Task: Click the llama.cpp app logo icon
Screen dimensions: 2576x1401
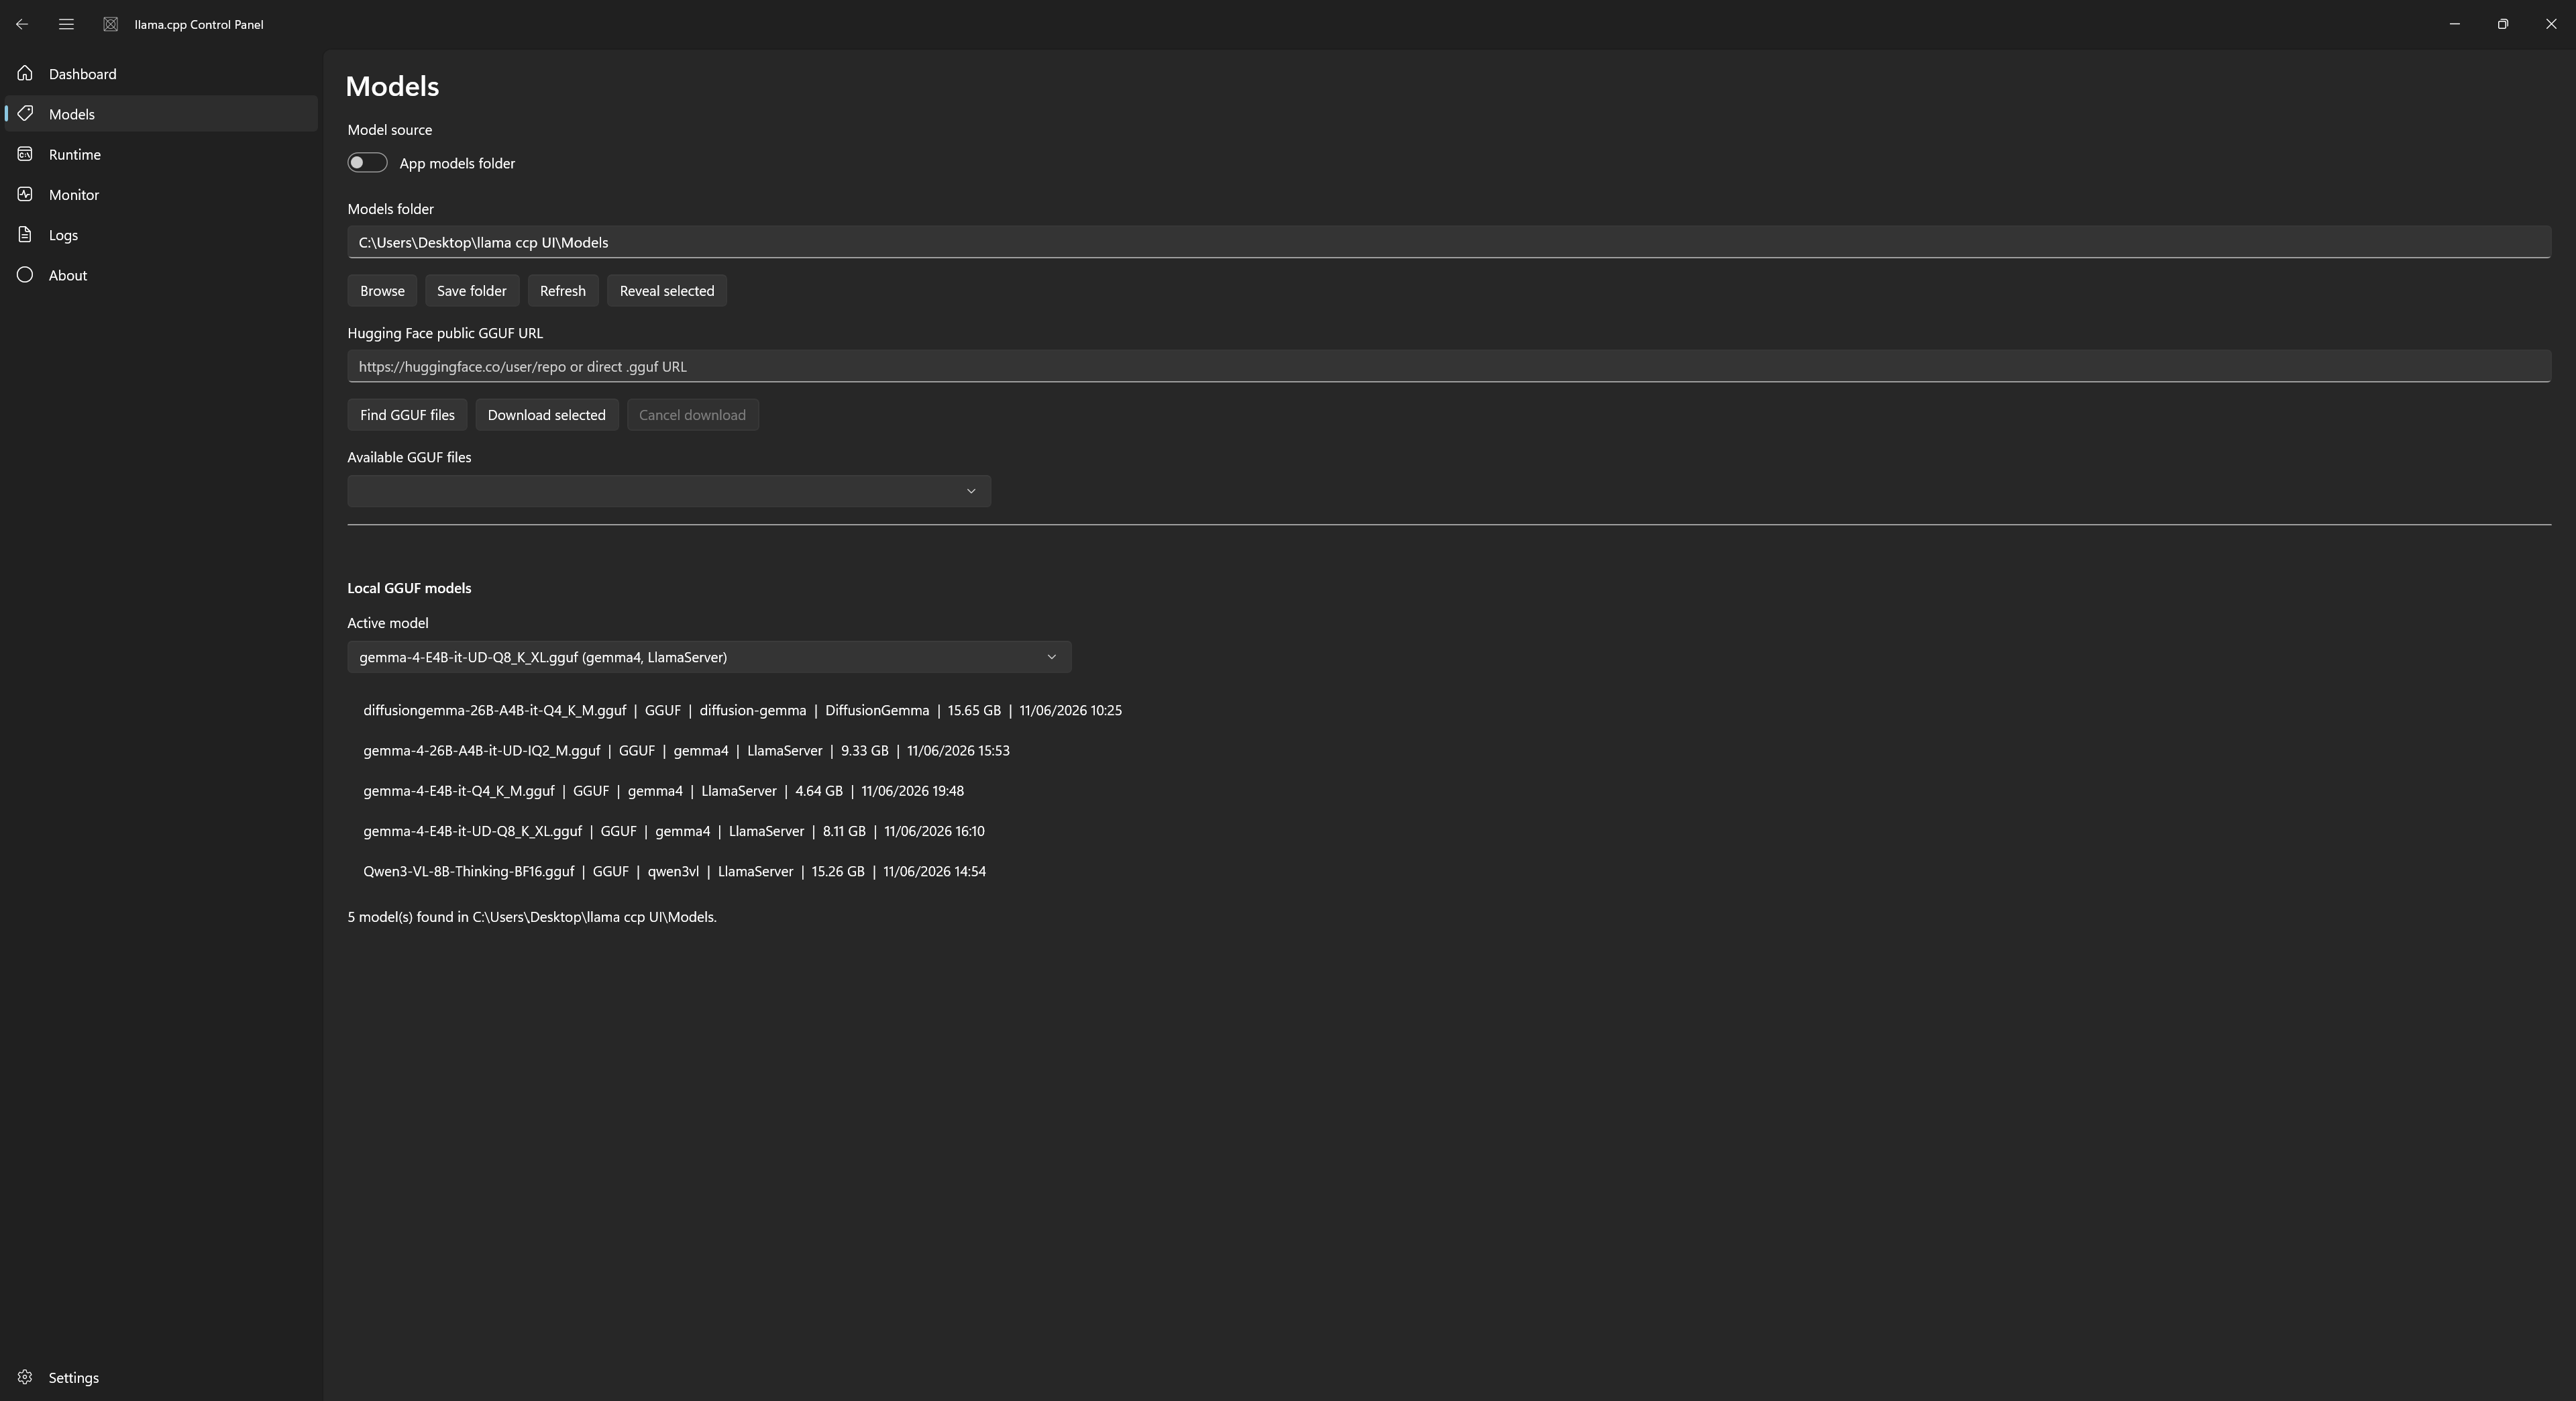Action: click(x=111, y=24)
